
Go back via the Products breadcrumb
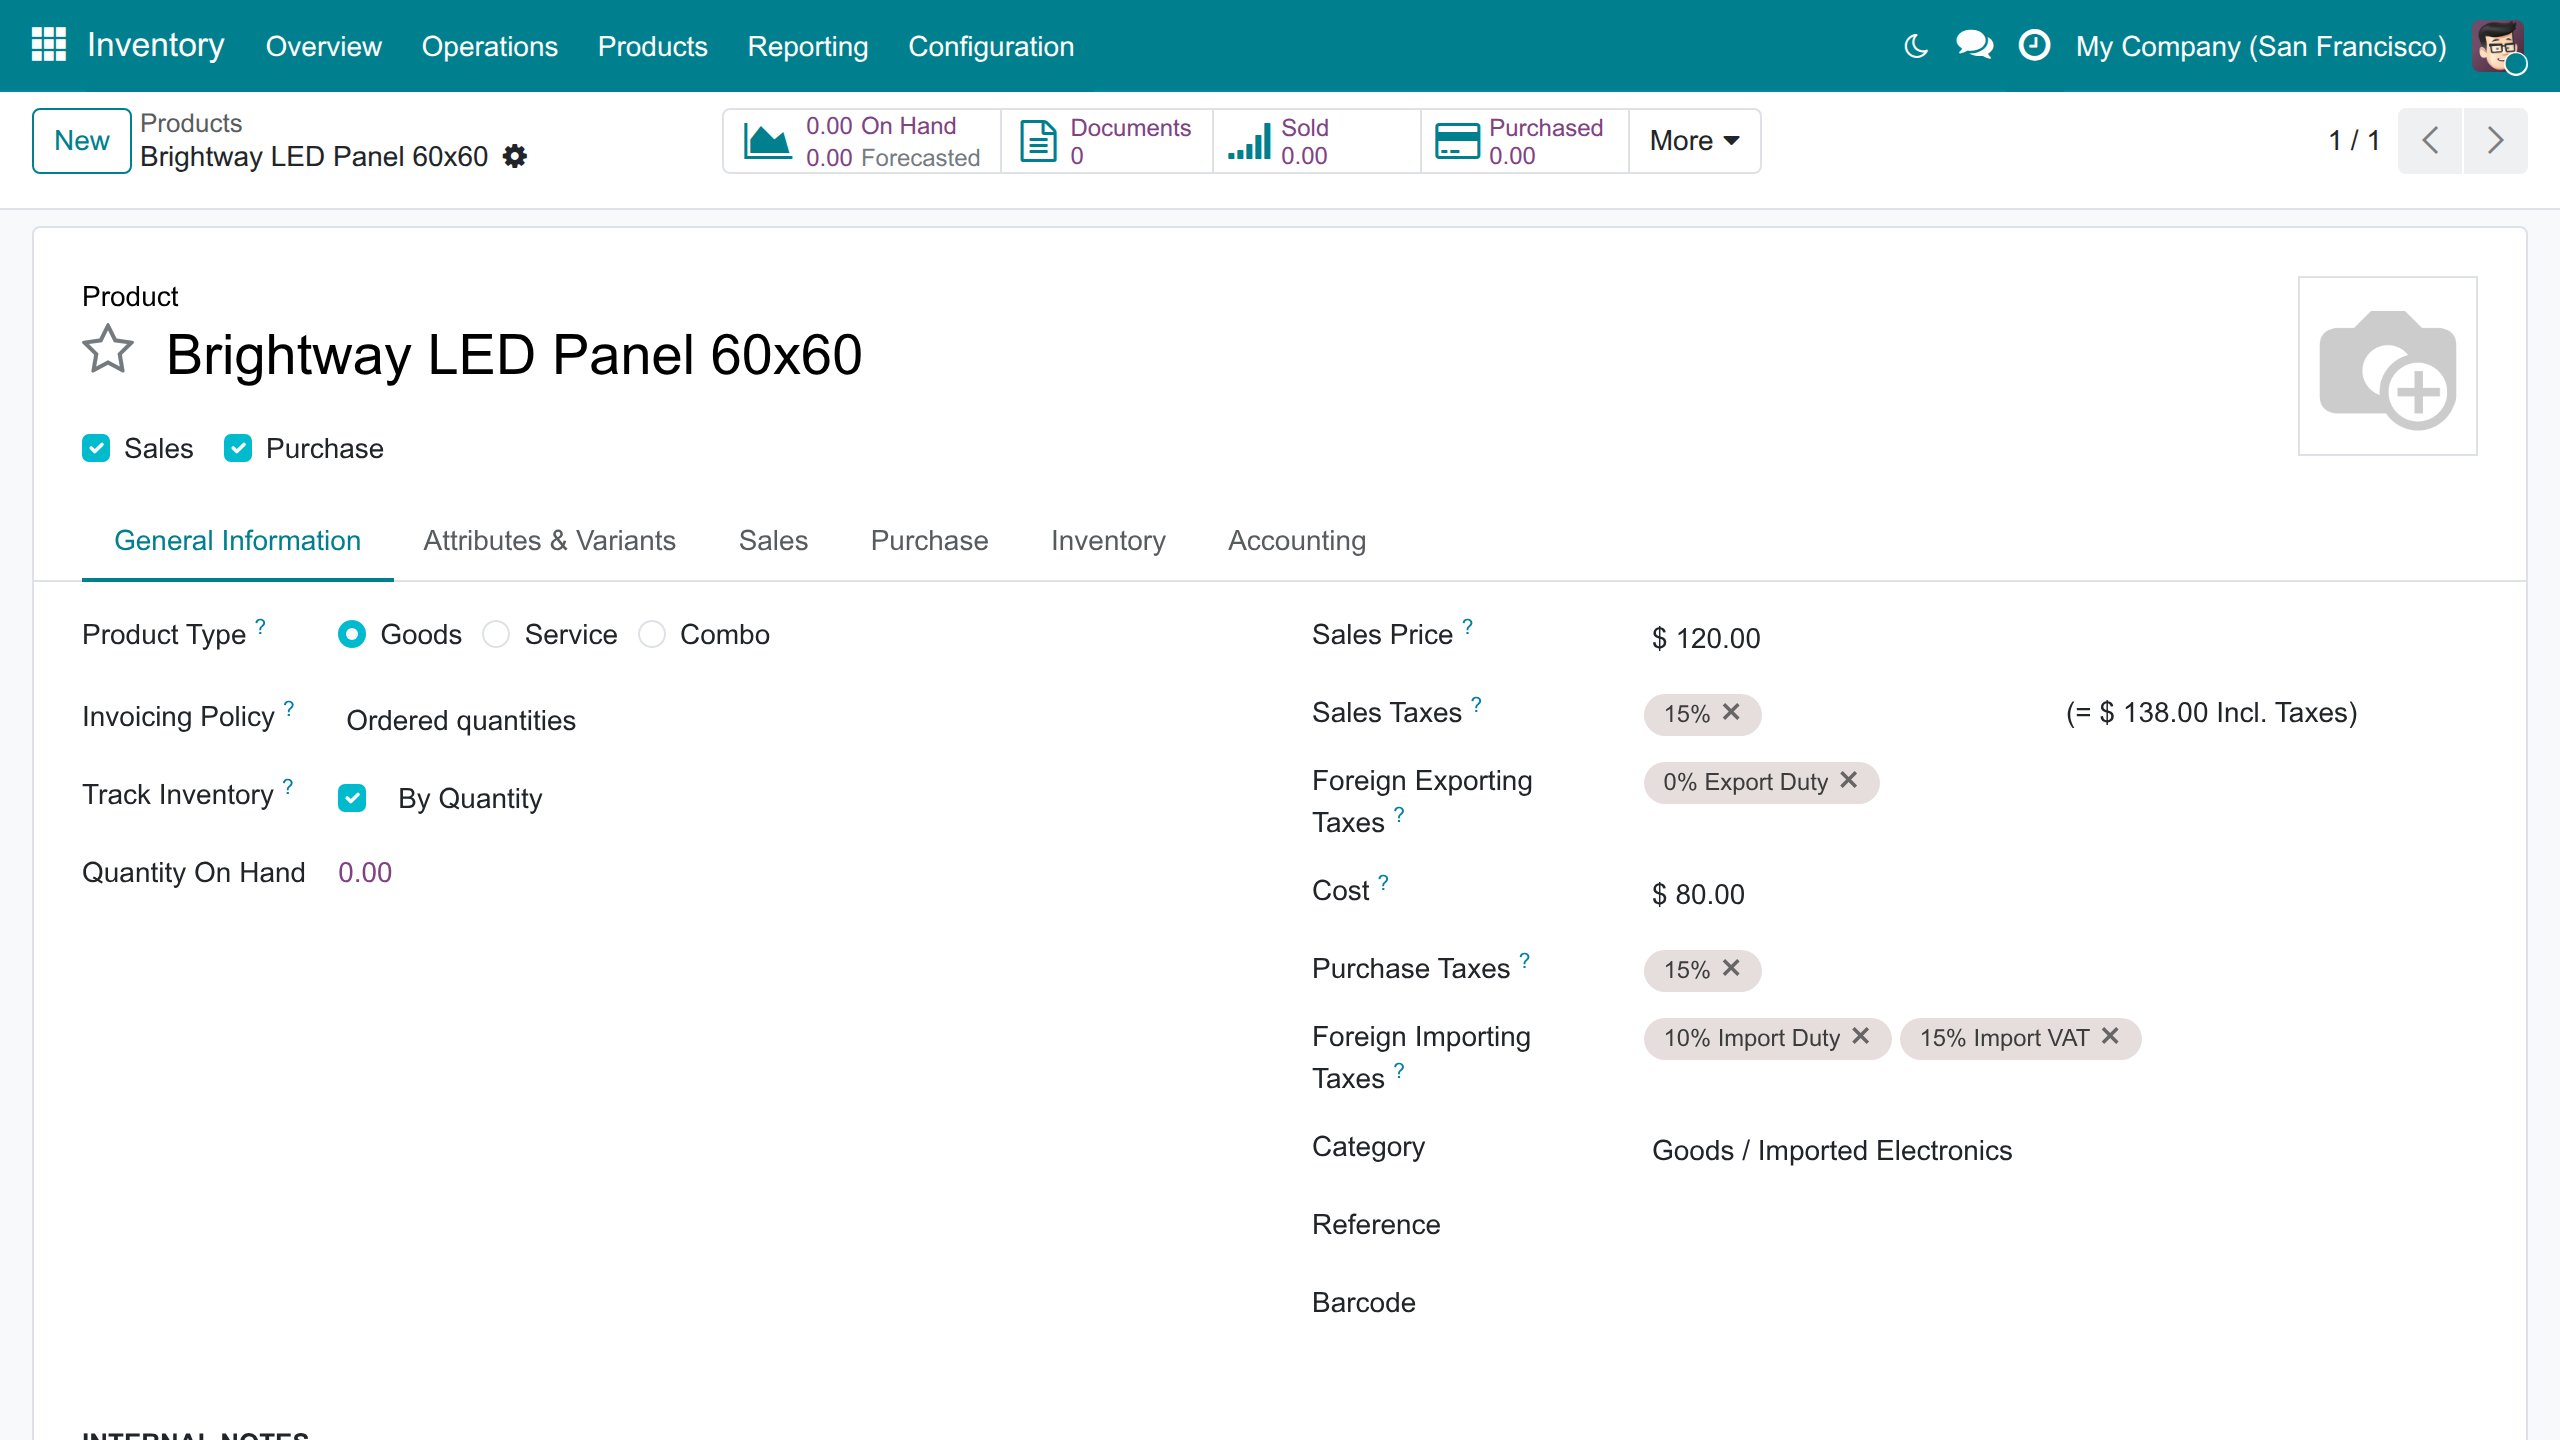tap(191, 123)
